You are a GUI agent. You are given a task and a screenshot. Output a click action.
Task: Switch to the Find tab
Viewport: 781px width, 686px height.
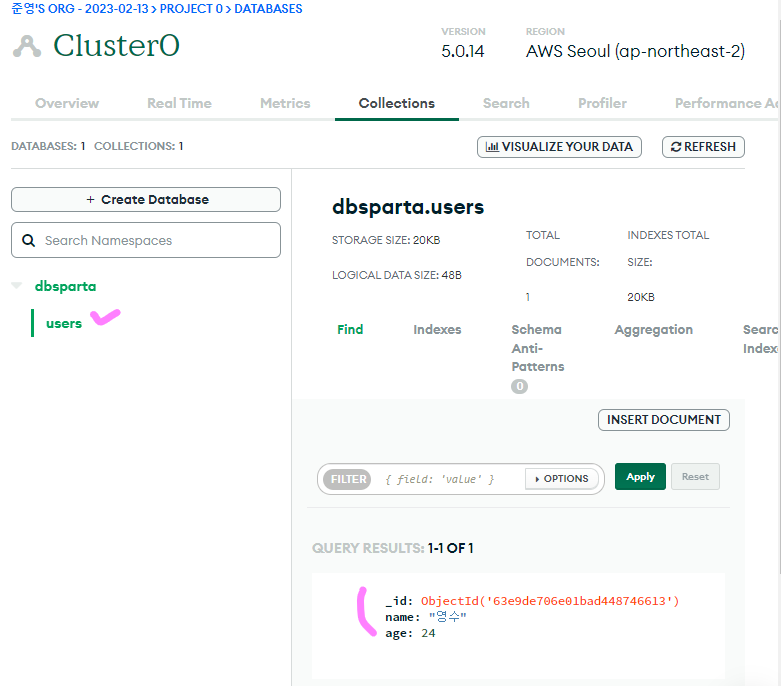tap(350, 329)
